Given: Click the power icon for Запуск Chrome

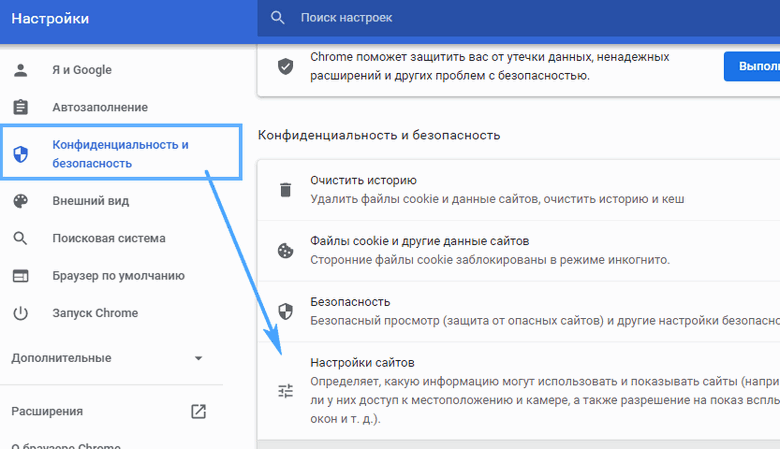Looking at the screenshot, I should [x=20, y=313].
